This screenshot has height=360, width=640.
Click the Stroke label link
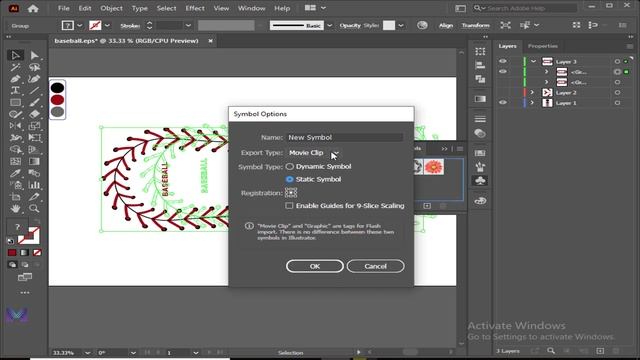tap(130, 25)
